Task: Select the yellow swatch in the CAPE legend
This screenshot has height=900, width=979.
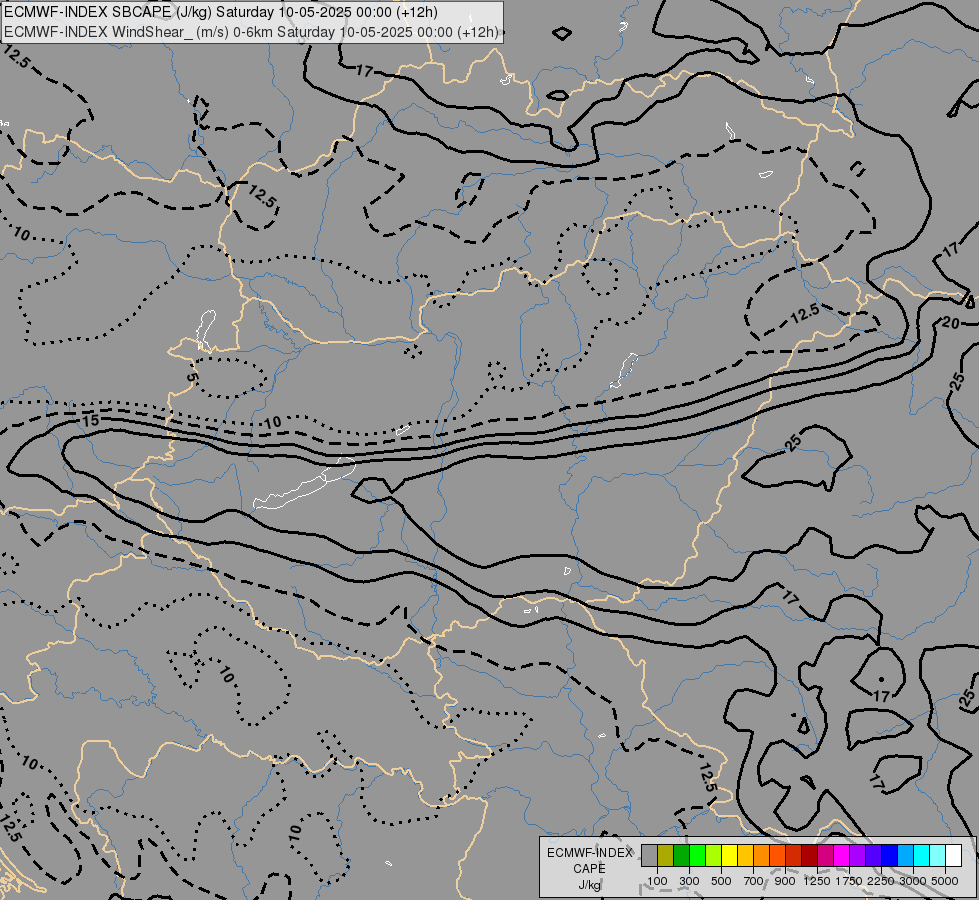Action: (x=729, y=855)
